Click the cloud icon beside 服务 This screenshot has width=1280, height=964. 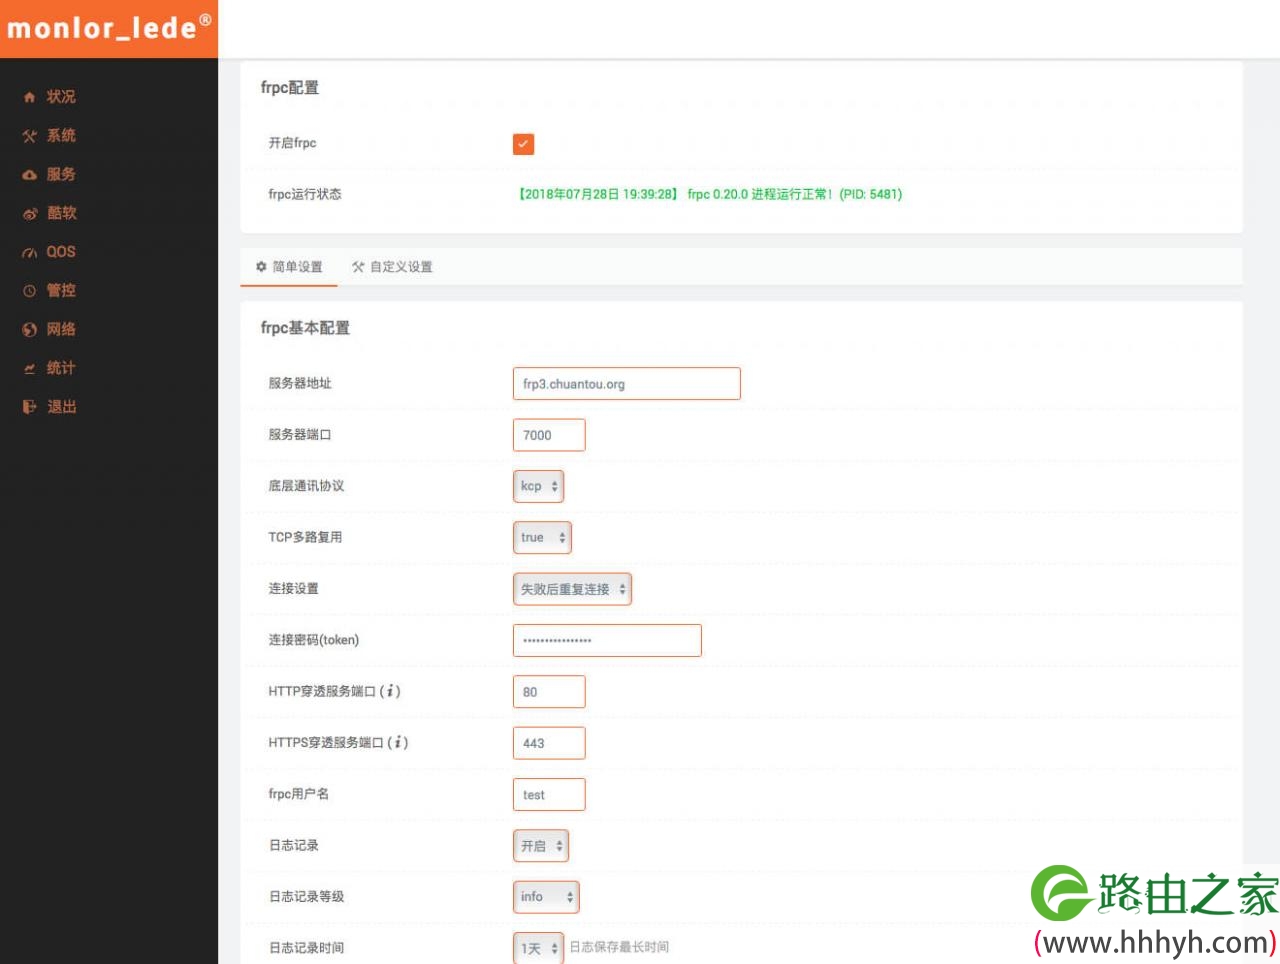pyautogui.click(x=29, y=175)
